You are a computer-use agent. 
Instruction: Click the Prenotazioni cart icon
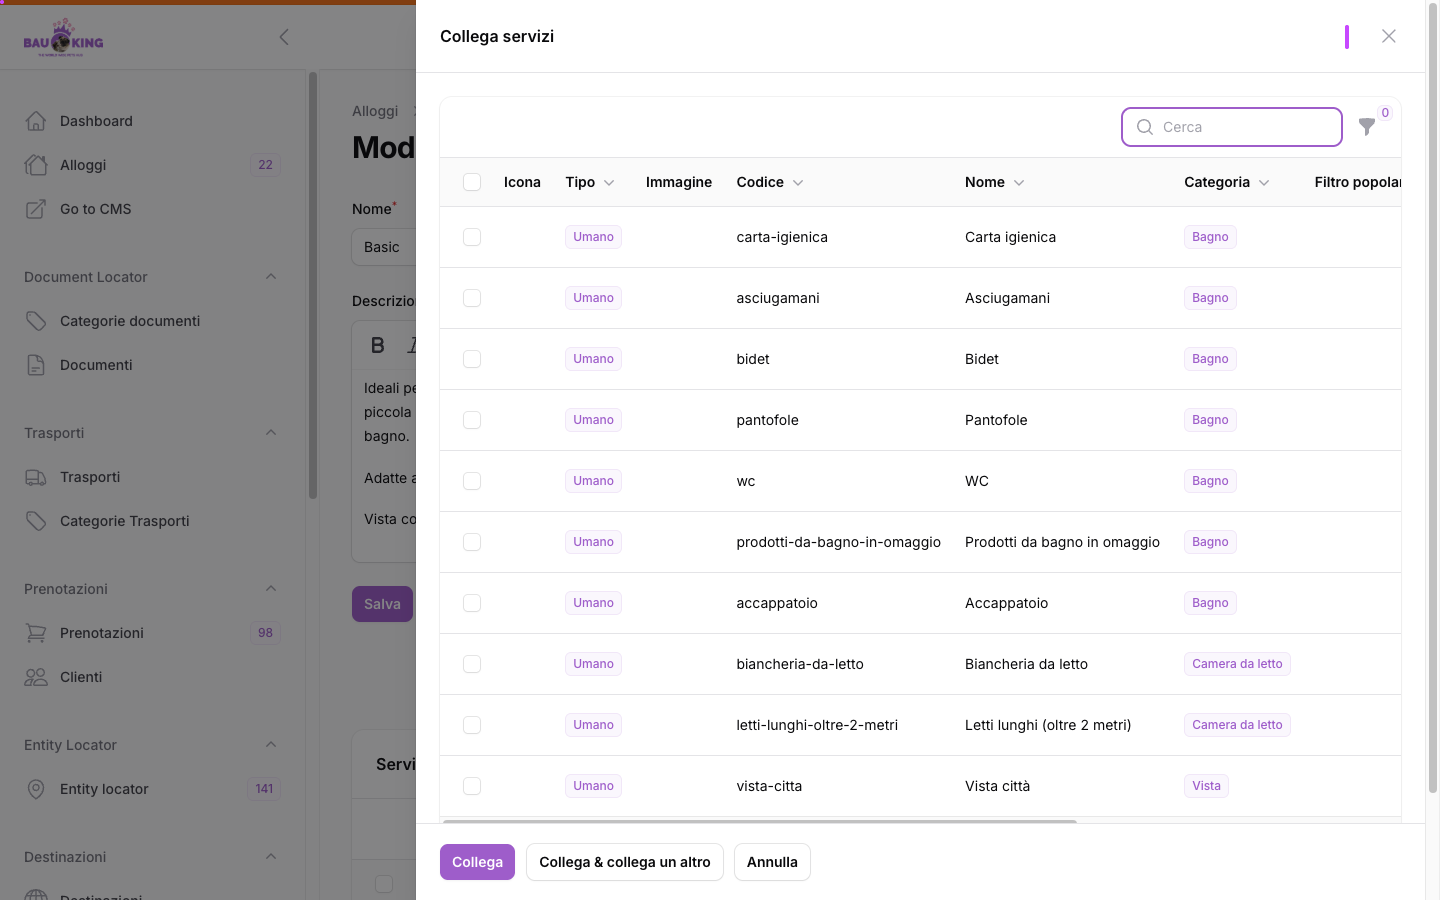coord(36,633)
